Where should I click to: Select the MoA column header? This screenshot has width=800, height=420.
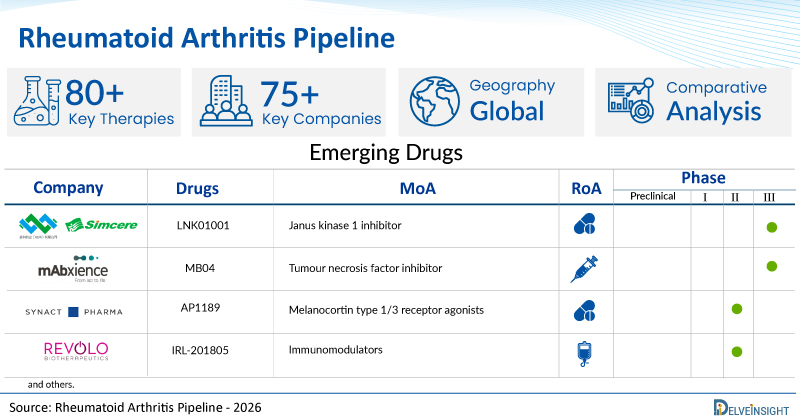click(415, 187)
